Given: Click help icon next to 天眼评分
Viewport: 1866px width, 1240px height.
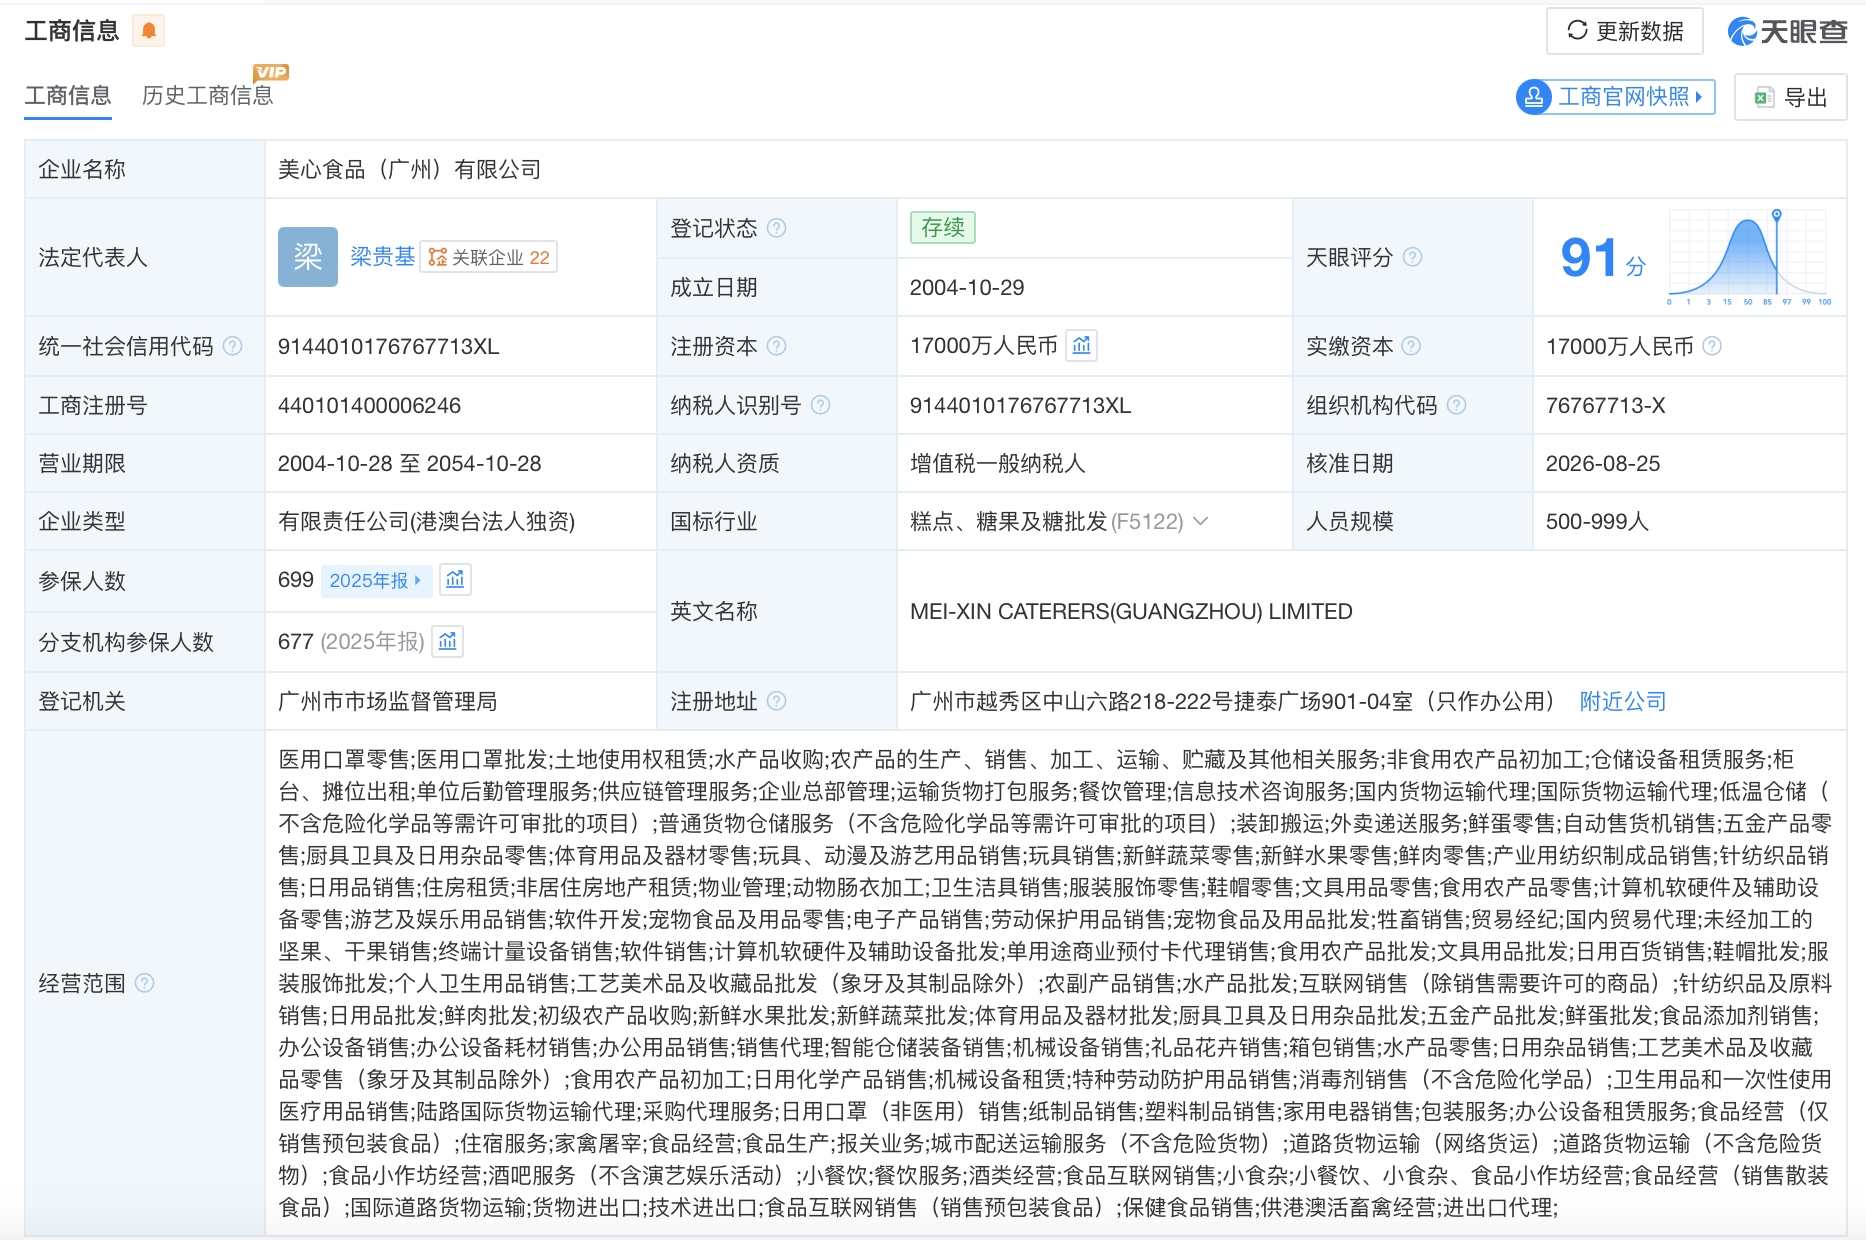Looking at the screenshot, I should click(1412, 257).
